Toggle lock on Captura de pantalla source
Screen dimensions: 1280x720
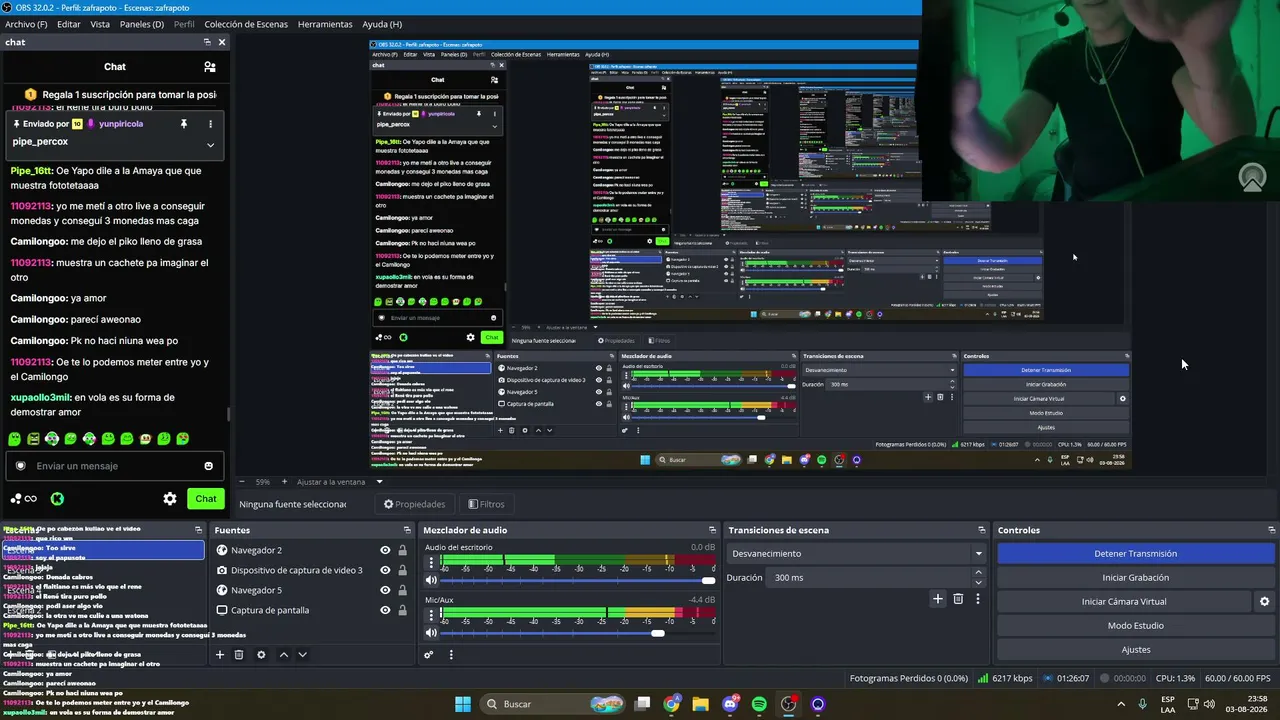(x=402, y=610)
